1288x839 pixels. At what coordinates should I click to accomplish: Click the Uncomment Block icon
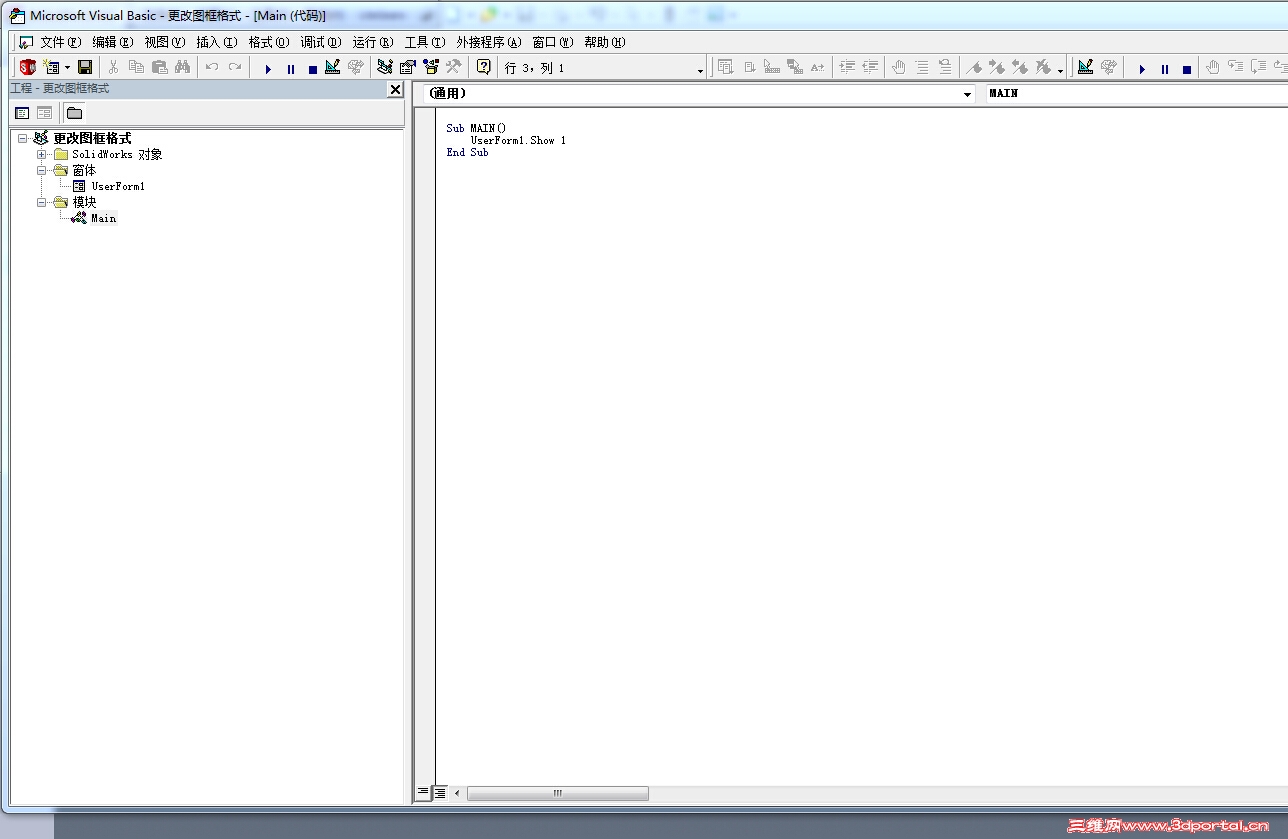tap(945, 67)
